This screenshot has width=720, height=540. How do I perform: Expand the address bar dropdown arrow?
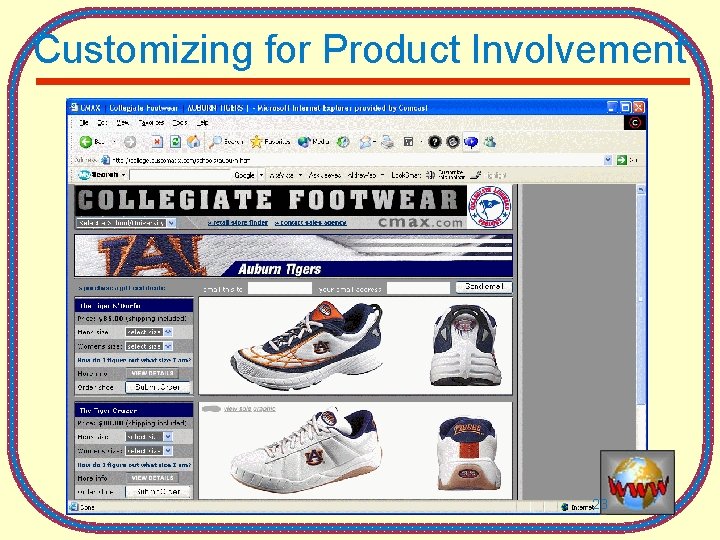point(608,160)
